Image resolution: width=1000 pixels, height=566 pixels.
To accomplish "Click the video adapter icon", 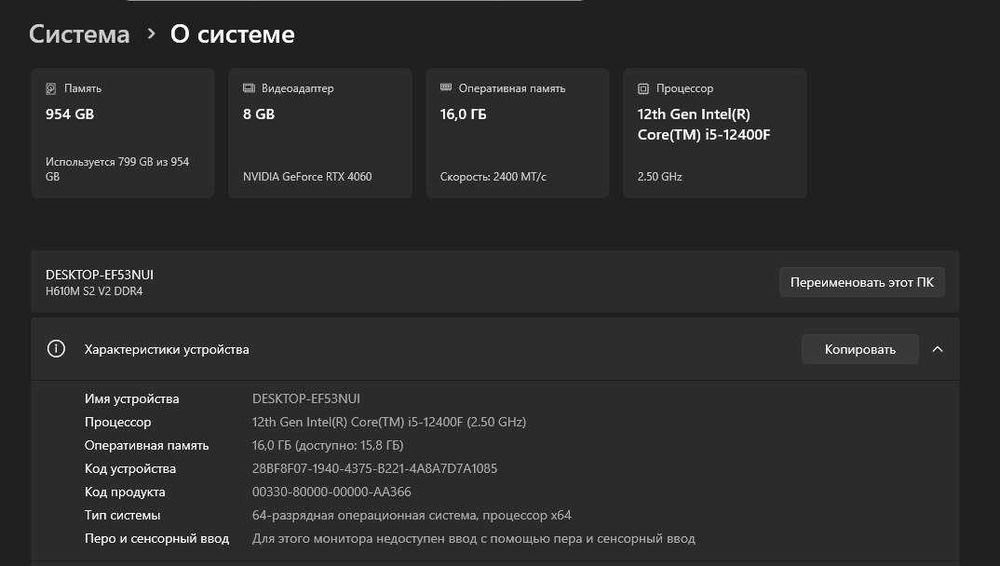I will point(249,88).
